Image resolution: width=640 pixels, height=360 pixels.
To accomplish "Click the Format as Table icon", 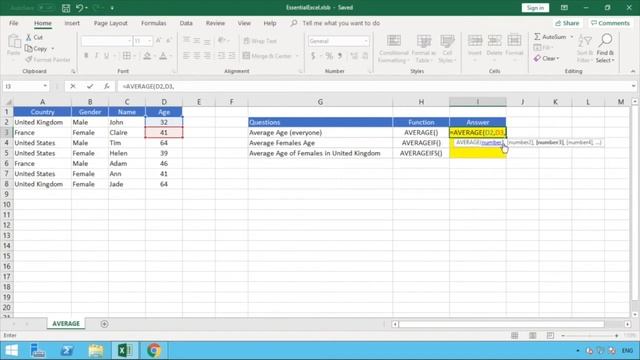I will 424,49.
